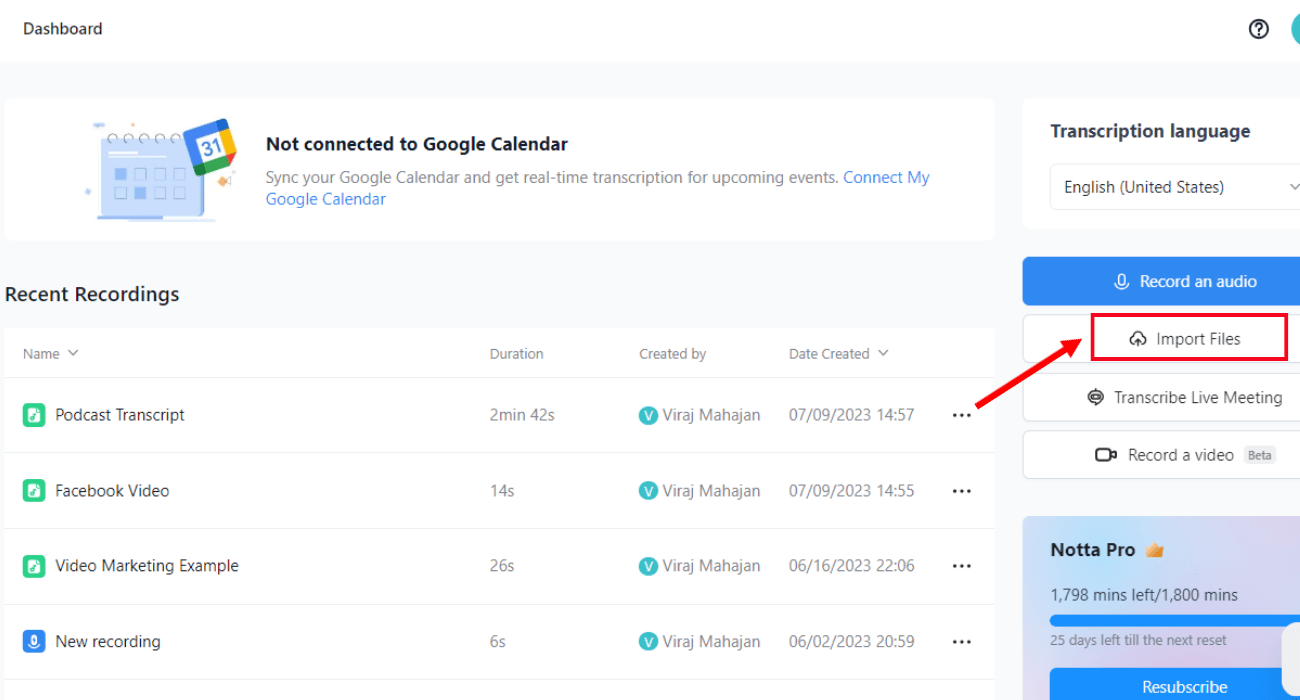Open the Video Marketing Example recording

tap(147, 566)
